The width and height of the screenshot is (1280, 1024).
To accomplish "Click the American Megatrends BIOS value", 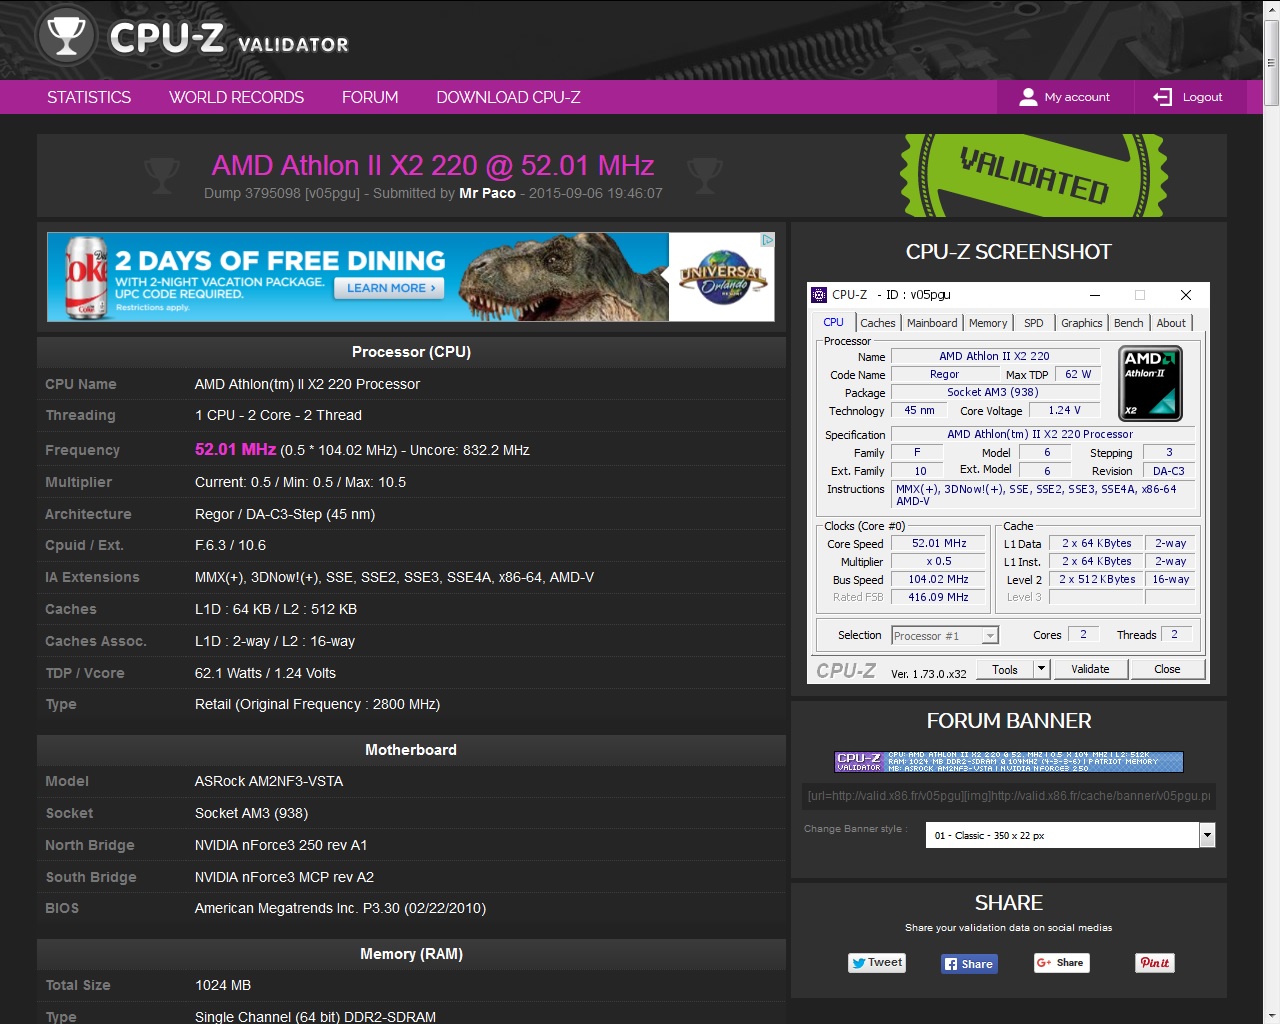I will pyautogui.click(x=340, y=908).
